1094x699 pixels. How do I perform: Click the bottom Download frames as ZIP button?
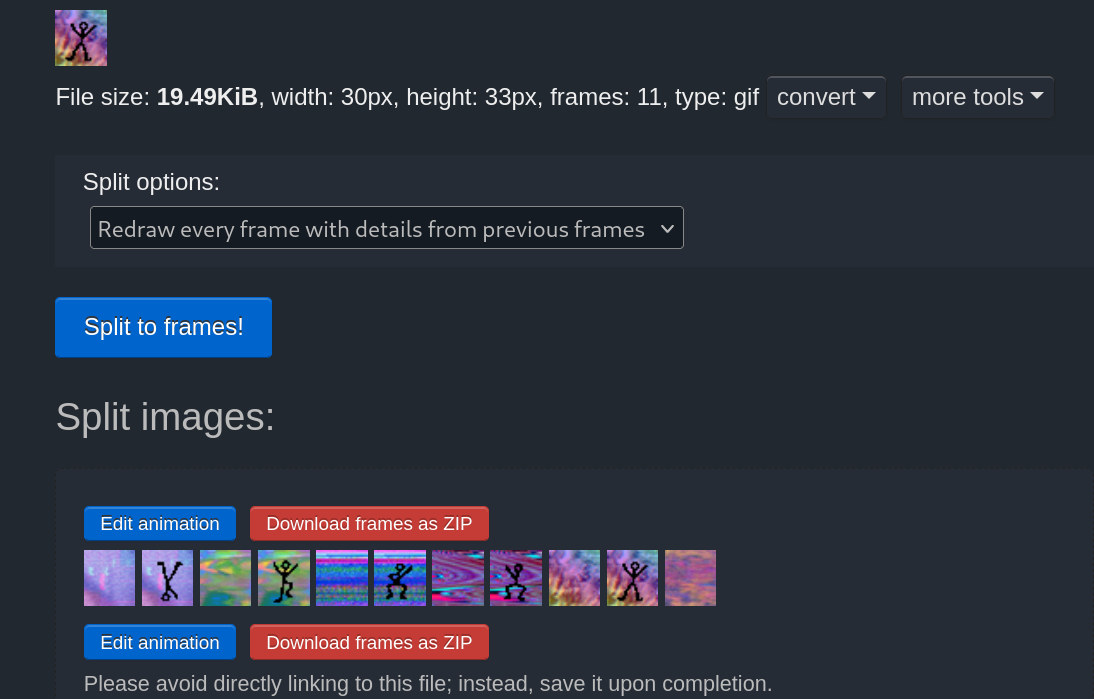pos(369,642)
